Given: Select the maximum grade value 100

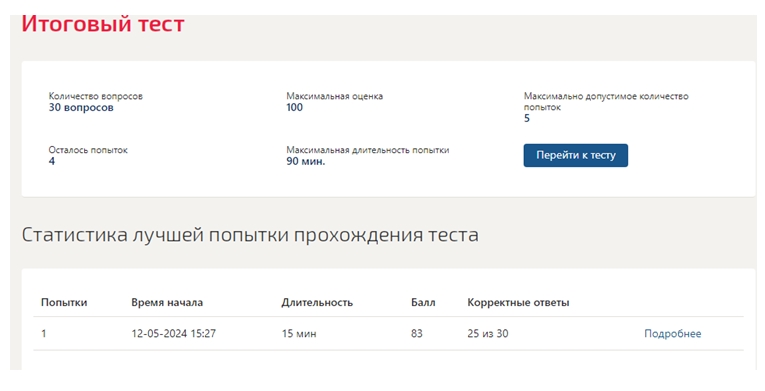Looking at the screenshot, I should [295, 108].
